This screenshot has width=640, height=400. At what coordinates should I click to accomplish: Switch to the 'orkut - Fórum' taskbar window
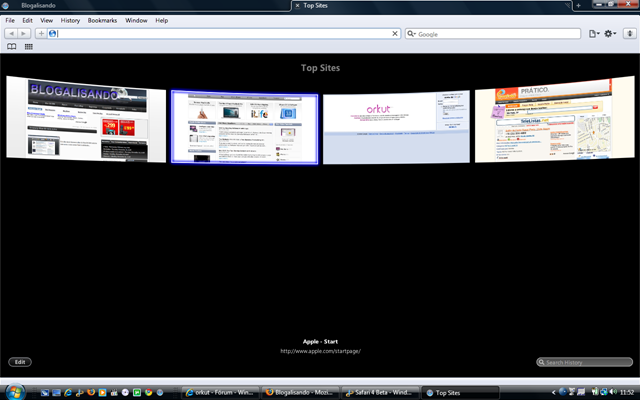[220, 393]
